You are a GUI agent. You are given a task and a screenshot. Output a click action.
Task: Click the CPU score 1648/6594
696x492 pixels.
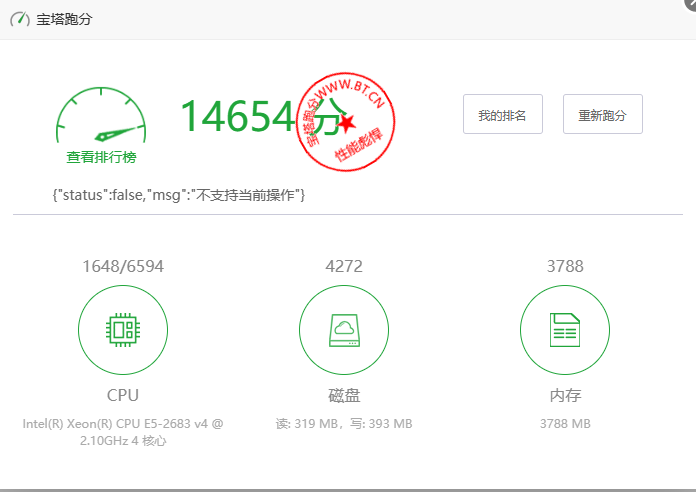[123, 266]
